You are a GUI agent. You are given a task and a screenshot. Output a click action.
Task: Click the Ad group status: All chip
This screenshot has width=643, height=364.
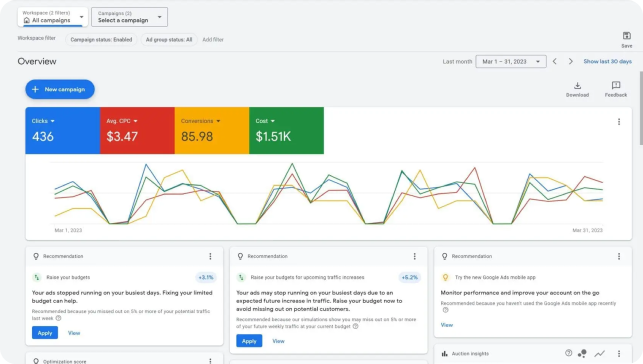(169, 40)
